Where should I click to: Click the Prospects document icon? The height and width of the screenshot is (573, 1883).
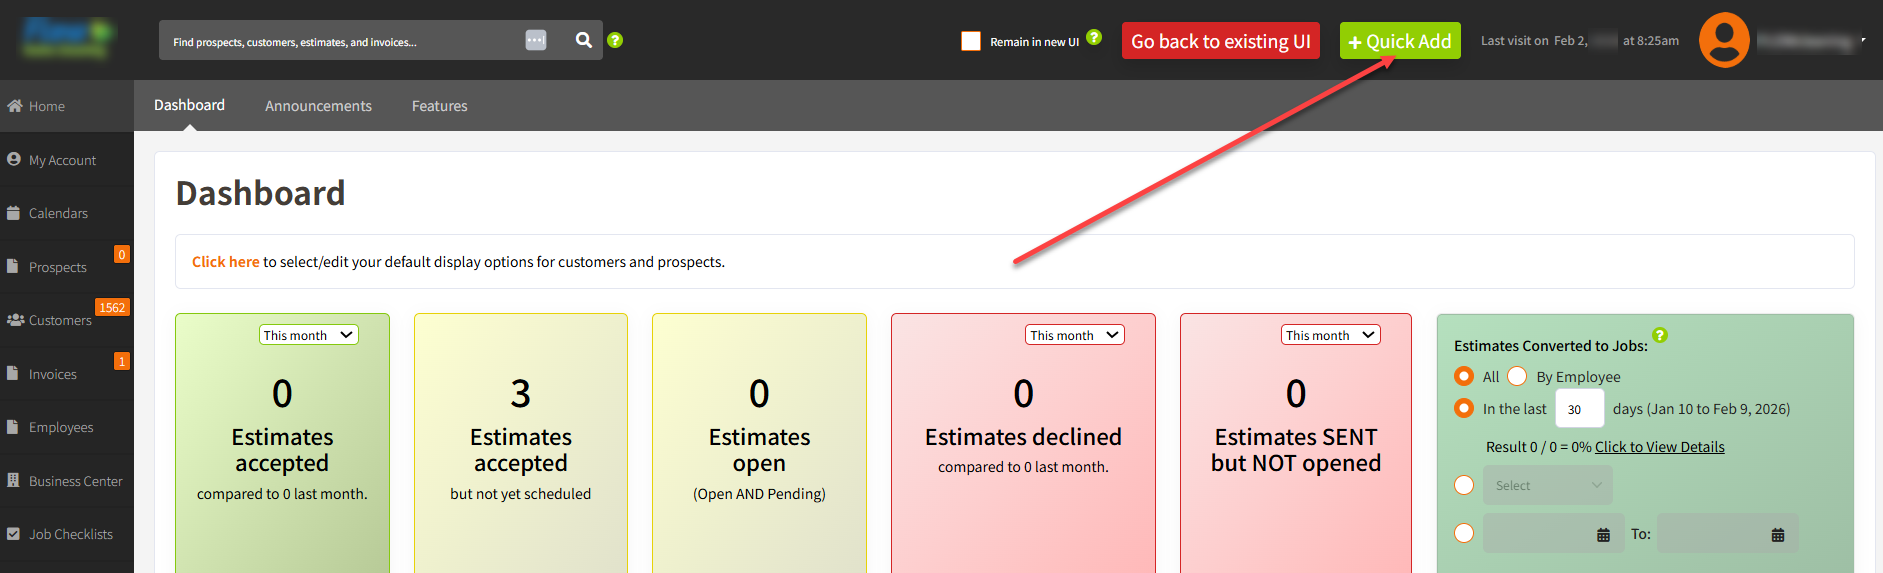[13, 266]
